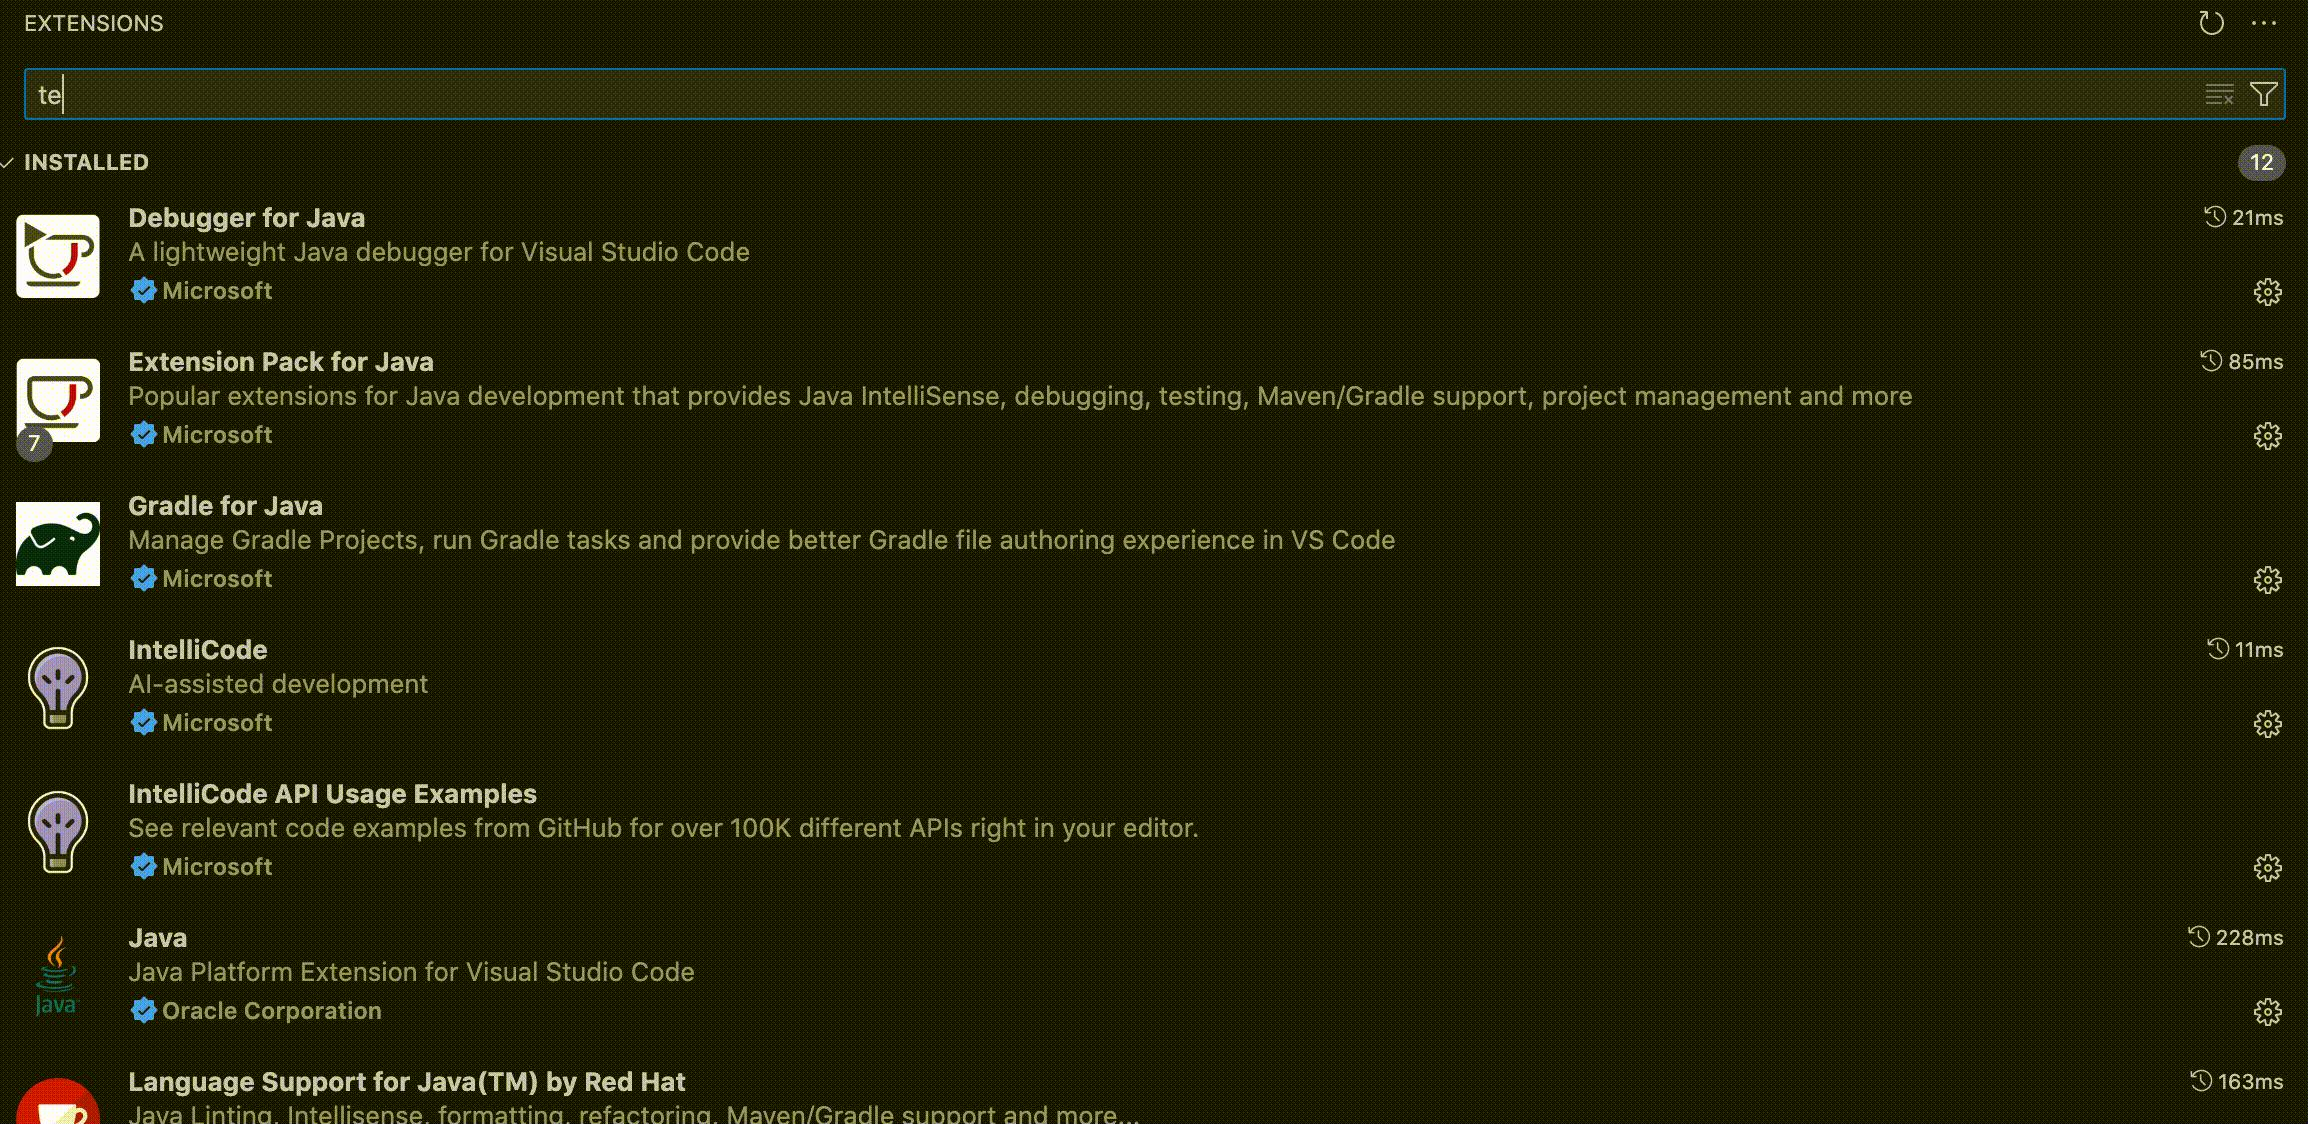
Task: Click Java 228ms activation time
Action: click(x=2235, y=937)
